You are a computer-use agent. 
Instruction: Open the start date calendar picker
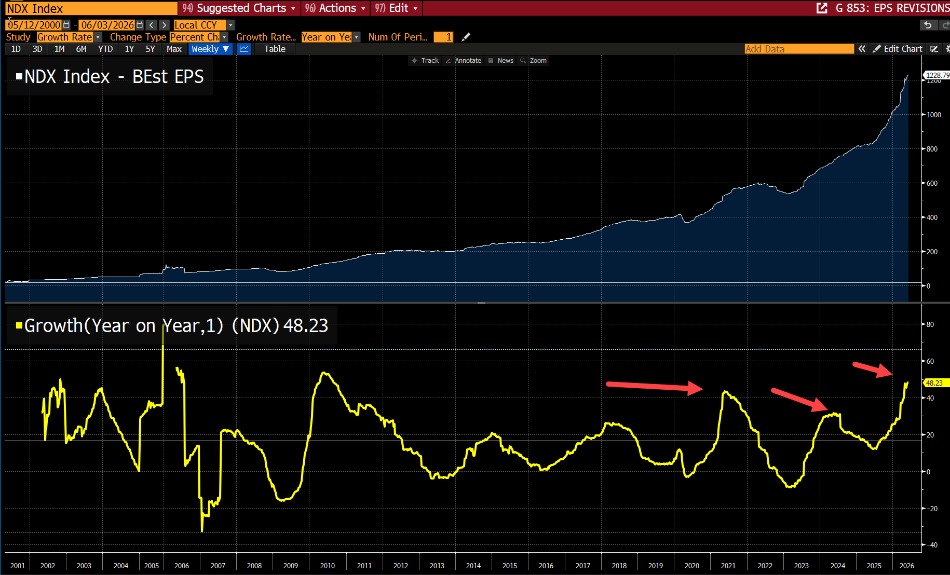(67, 25)
